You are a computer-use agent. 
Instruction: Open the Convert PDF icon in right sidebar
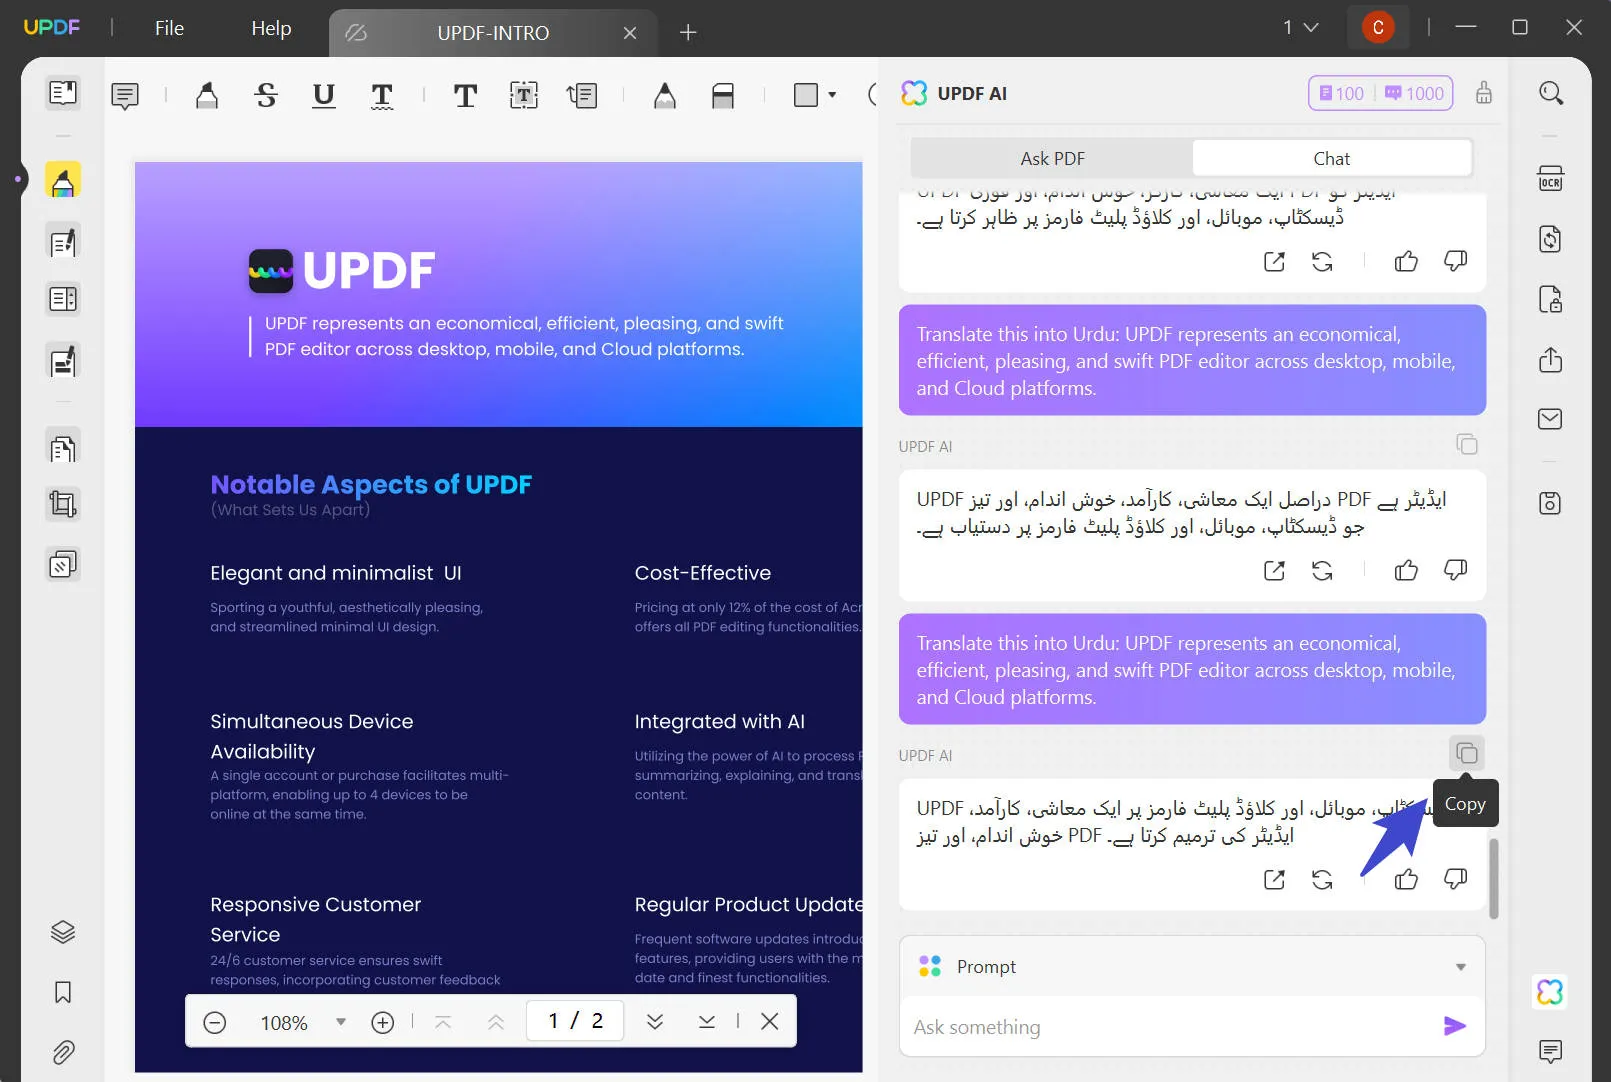[1551, 239]
